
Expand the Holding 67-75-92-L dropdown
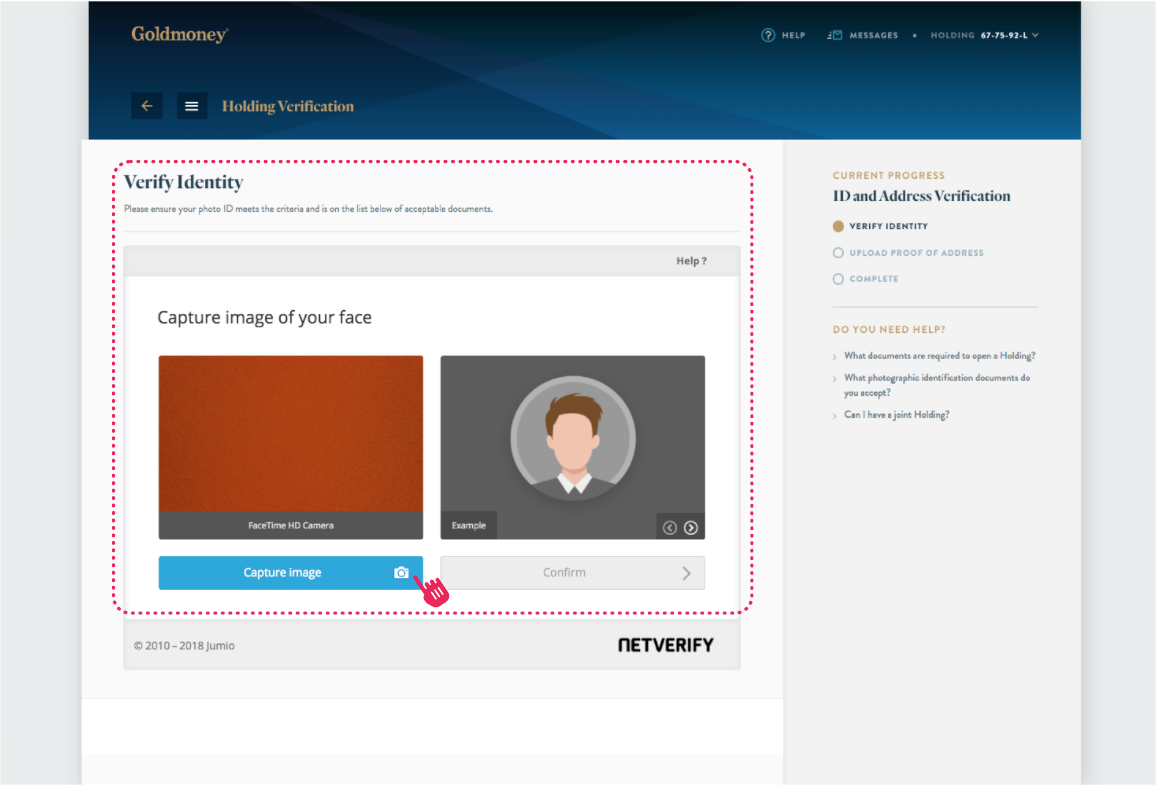pyautogui.click(x=984, y=35)
